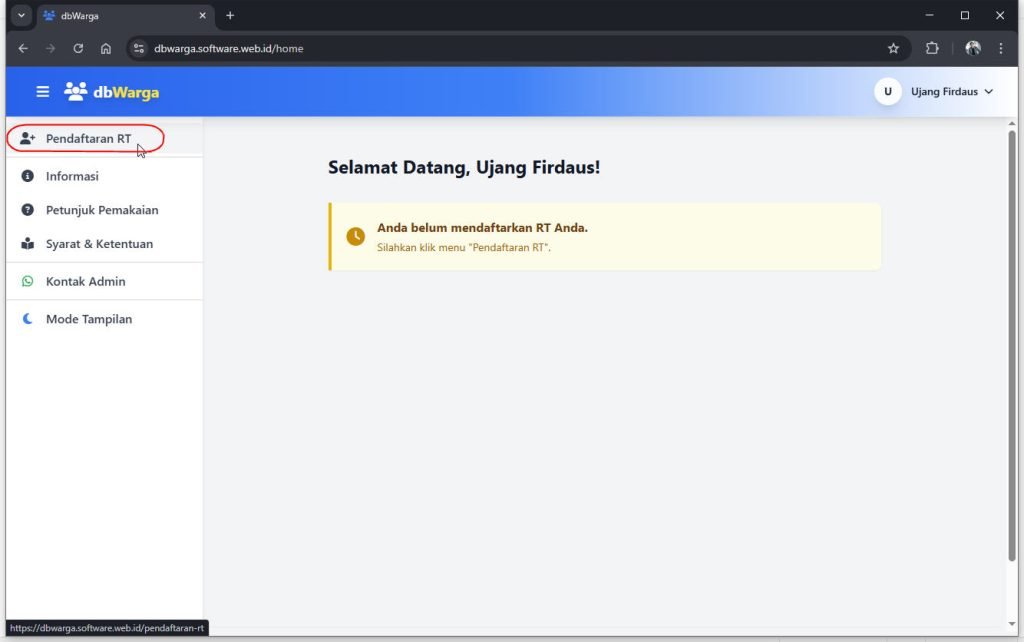Viewport: 1024px width, 642px height.
Task: Open a new browser tab
Action: [x=230, y=16]
